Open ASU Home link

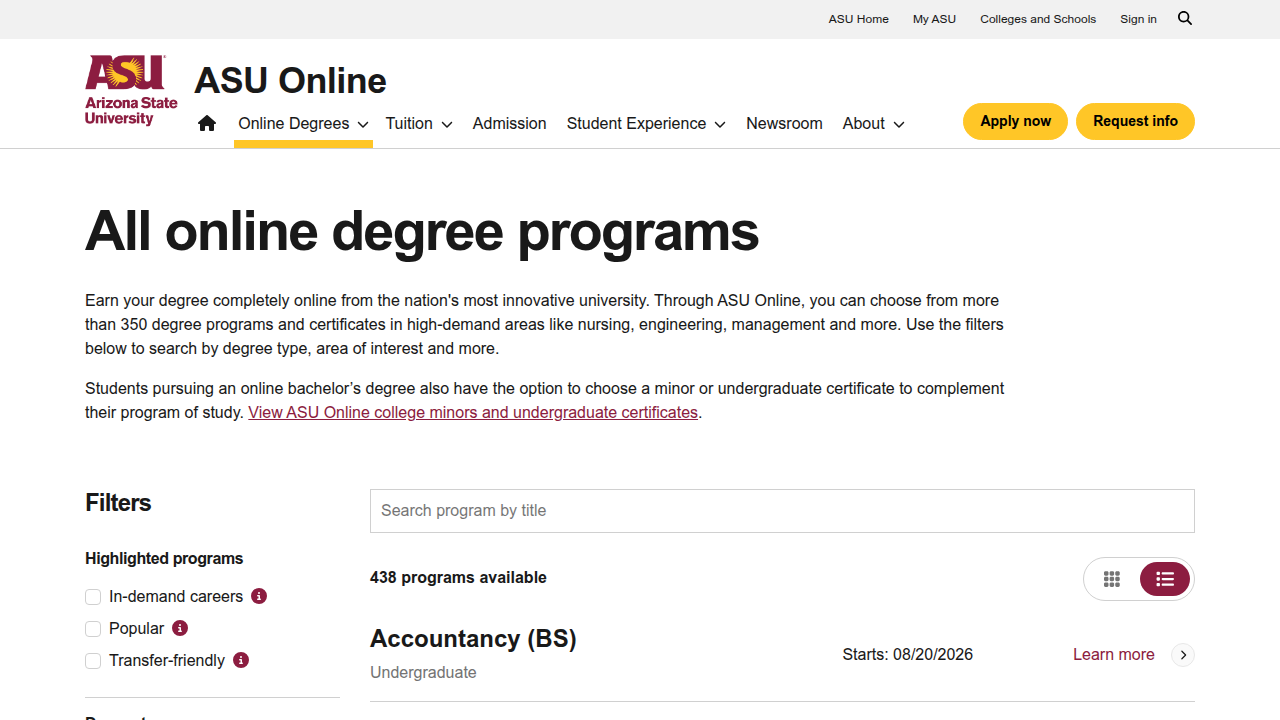859,19
